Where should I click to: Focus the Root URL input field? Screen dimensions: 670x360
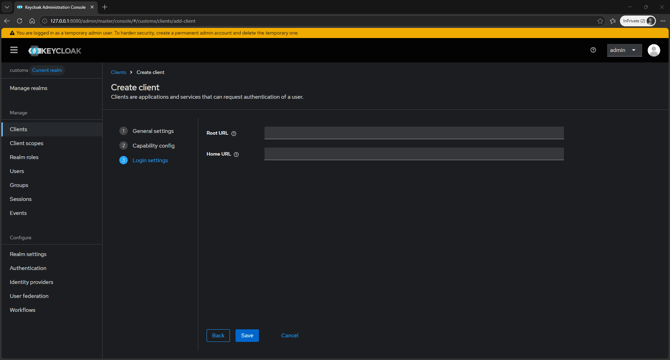414,133
